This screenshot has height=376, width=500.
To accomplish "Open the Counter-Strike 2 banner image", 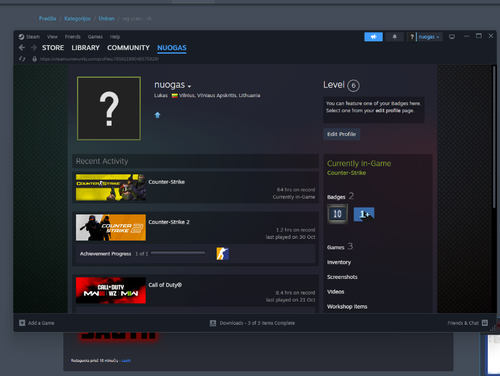I will (111, 227).
